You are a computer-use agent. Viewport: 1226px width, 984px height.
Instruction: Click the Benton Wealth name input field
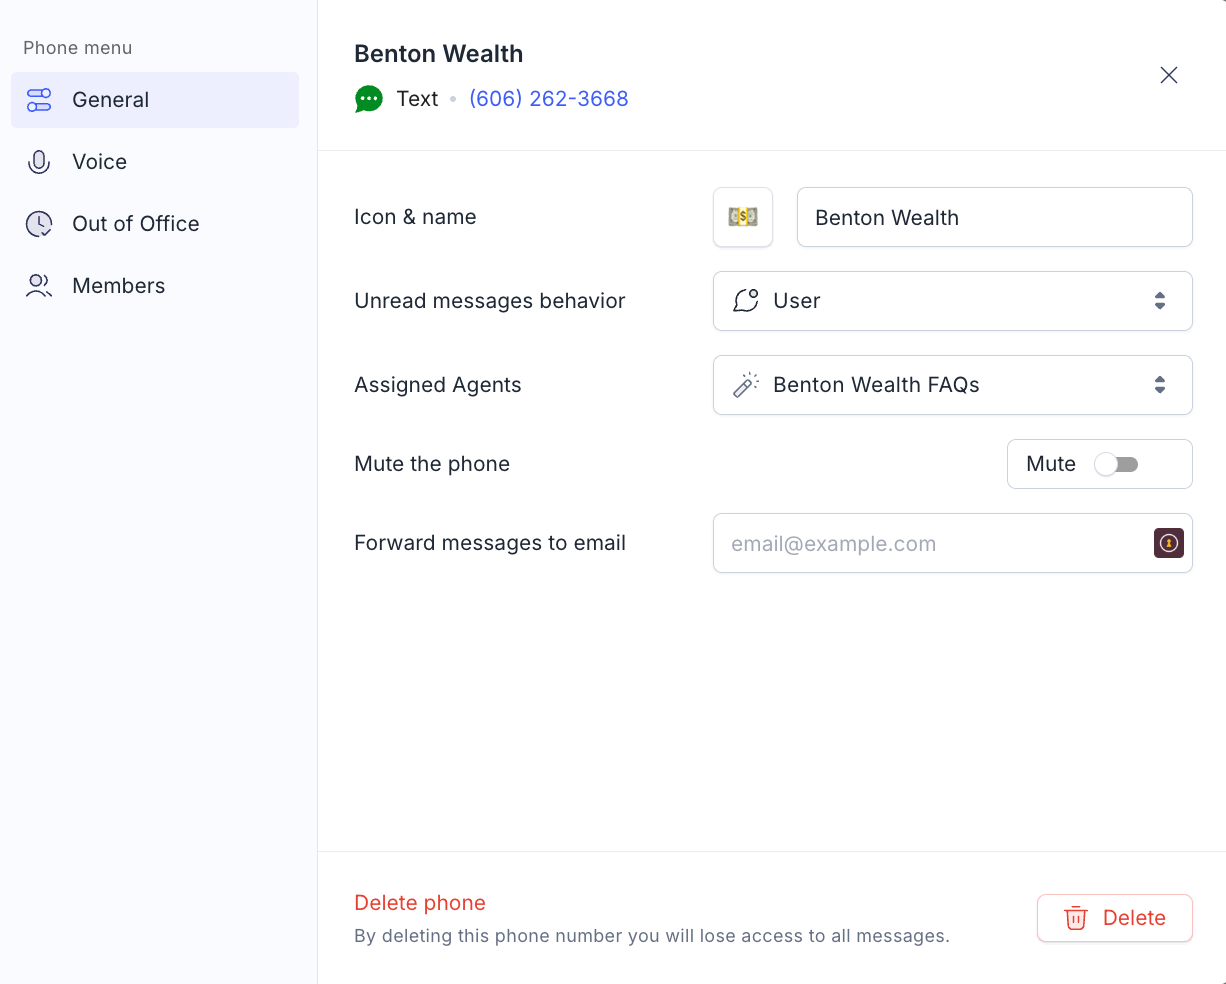[995, 217]
